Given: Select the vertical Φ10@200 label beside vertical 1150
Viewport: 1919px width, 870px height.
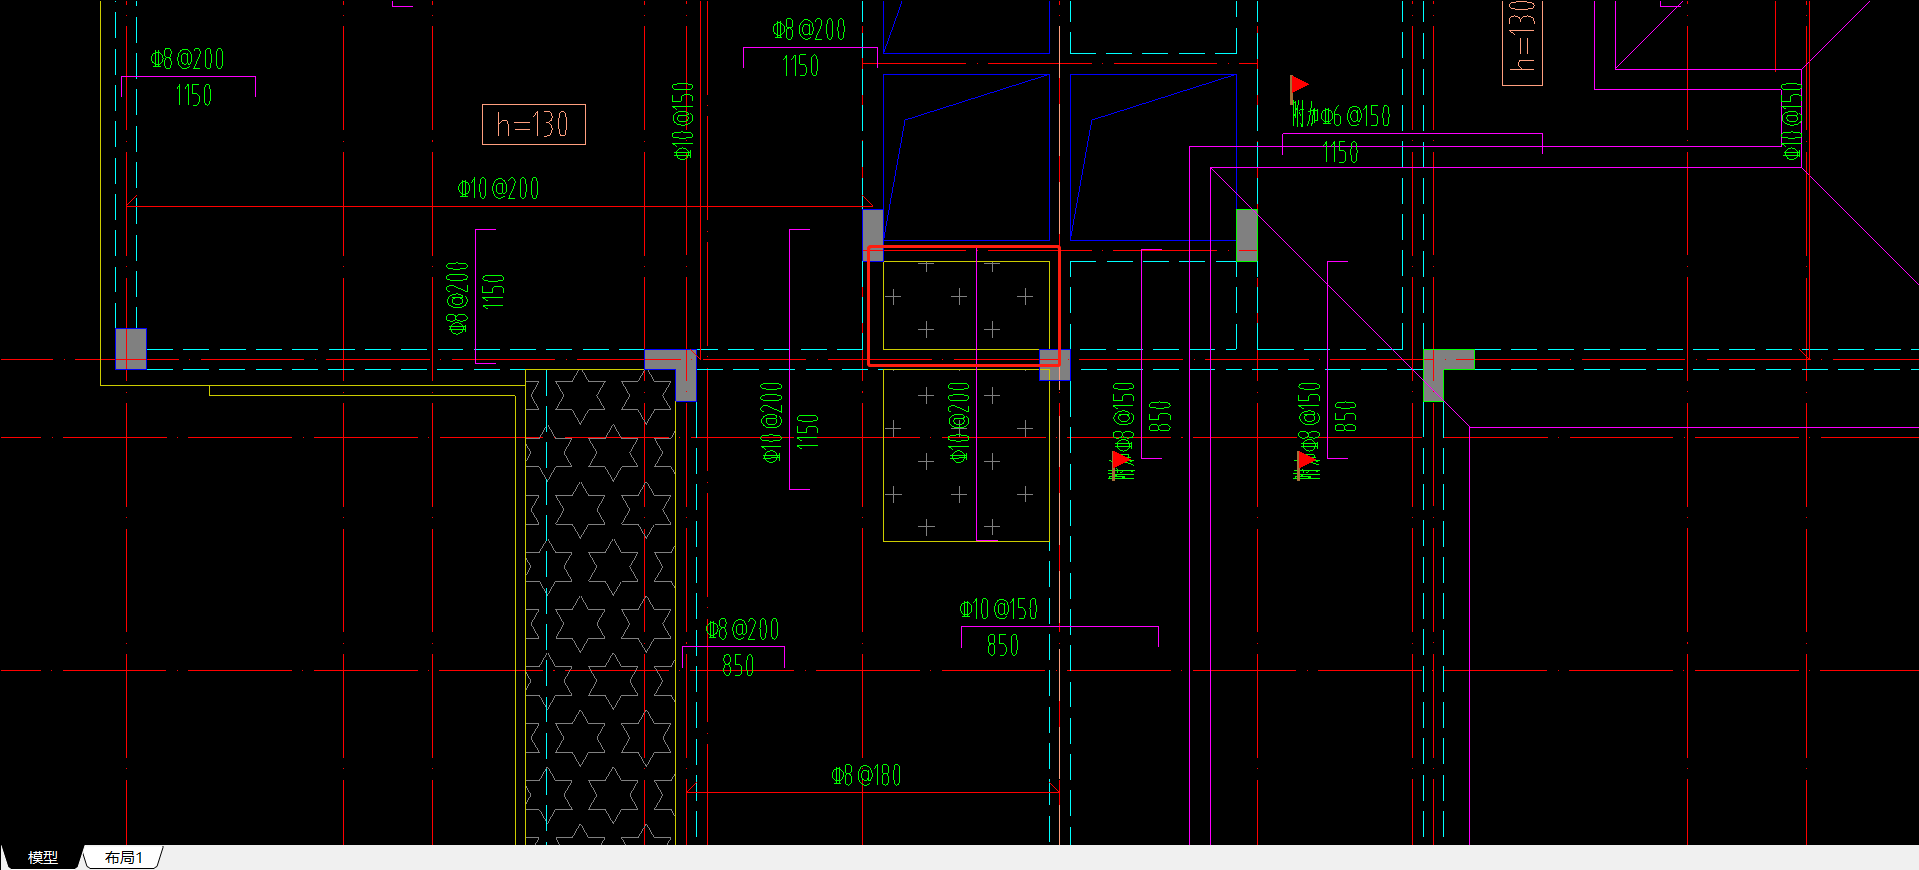Looking at the screenshot, I should coord(771,422).
